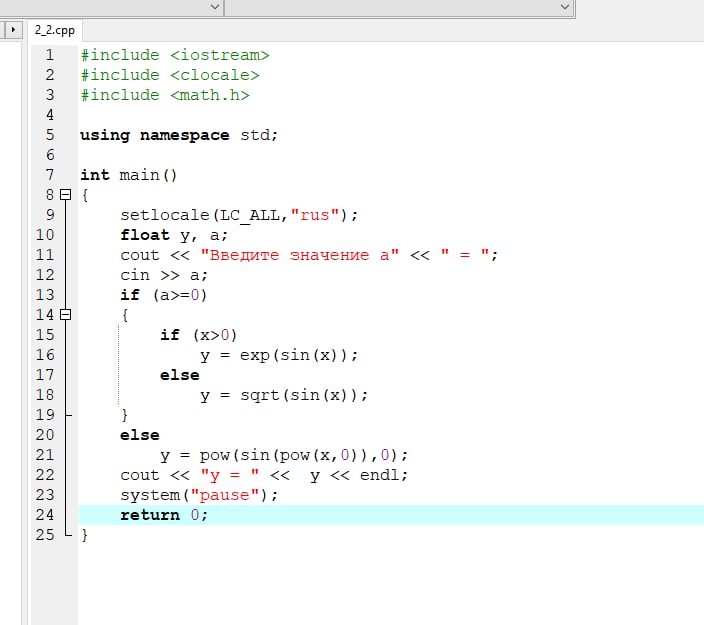Open the right function list dropdown arrow
The image size is (704, 625).
click(565, 7)
